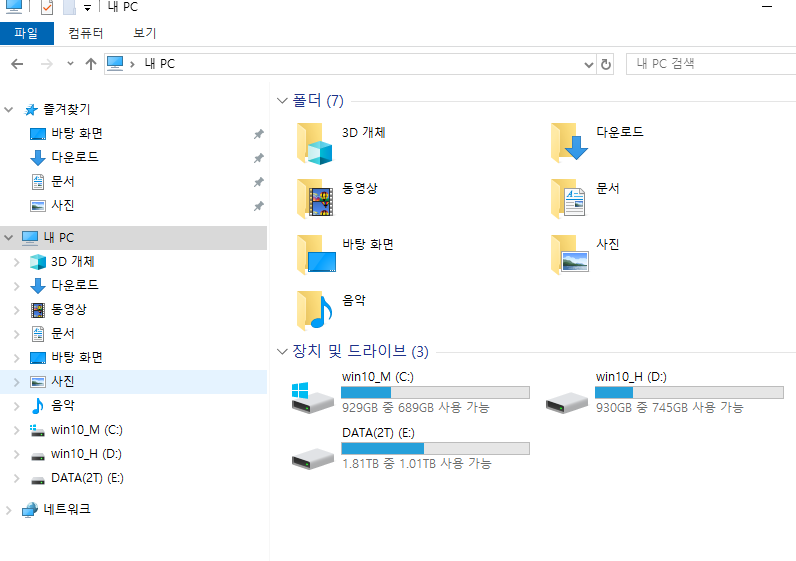Select 음악 in navigation tree
The image size is (796, 561).
(x=63, y=405)
